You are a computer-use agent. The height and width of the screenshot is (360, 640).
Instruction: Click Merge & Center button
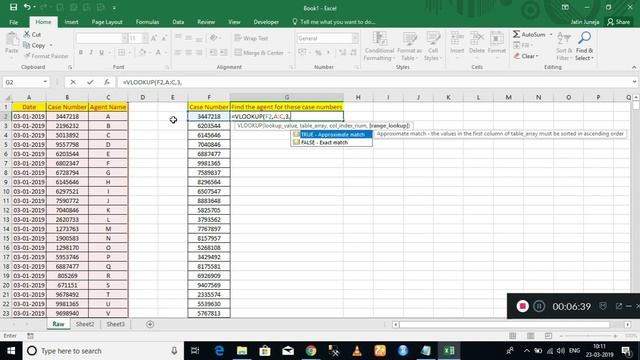(x=259, y=53)
